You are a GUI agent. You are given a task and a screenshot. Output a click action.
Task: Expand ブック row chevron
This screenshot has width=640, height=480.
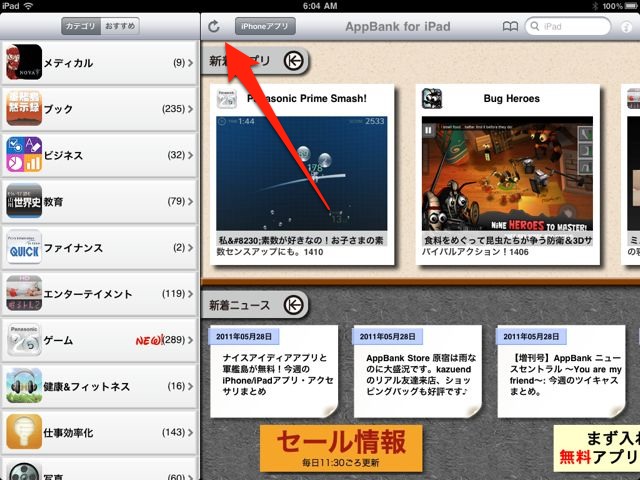coord(191,109)
